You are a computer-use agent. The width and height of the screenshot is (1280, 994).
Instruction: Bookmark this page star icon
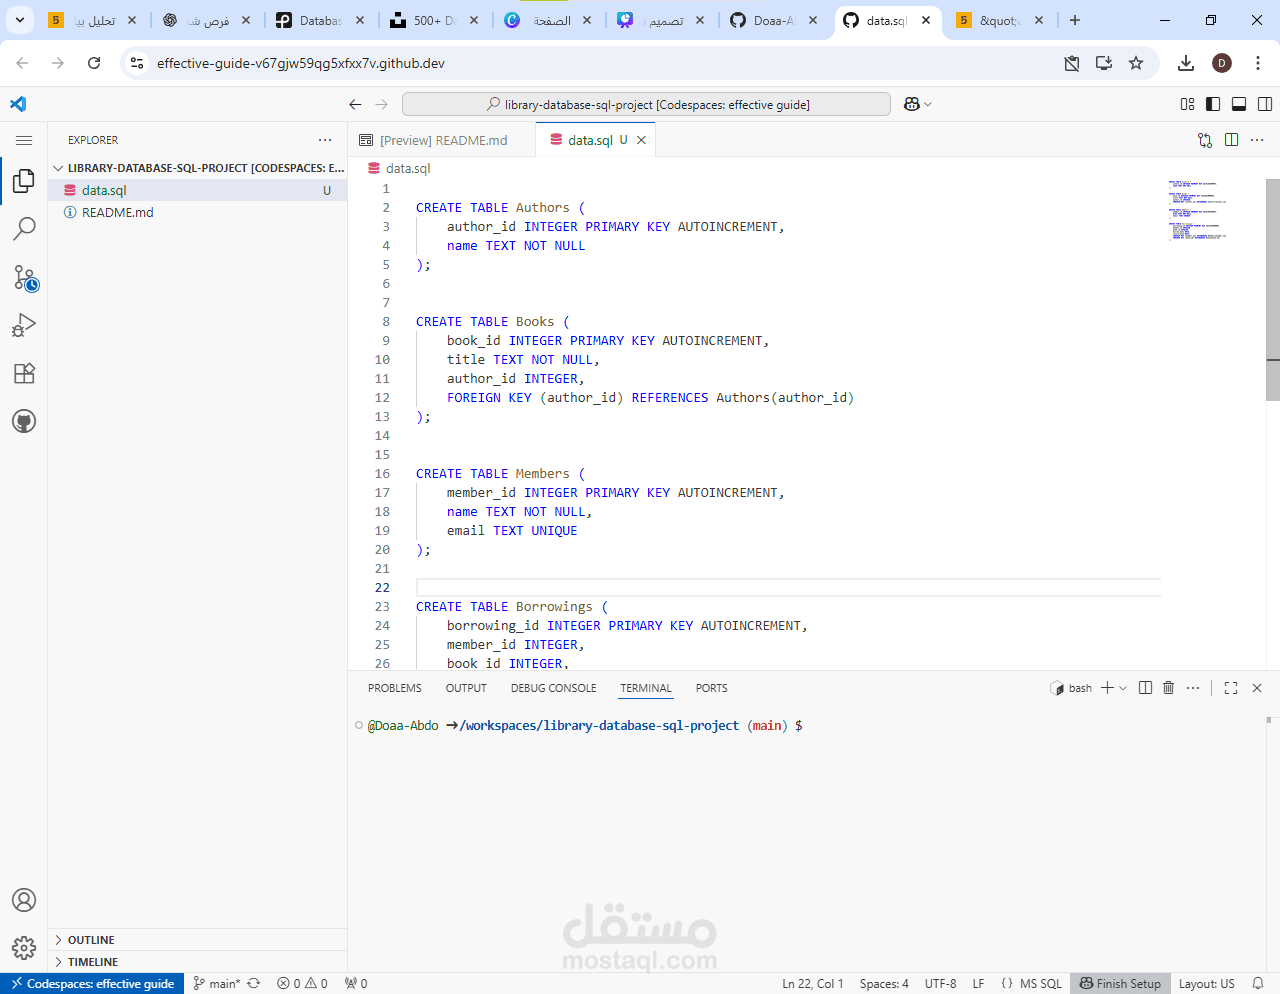(1136, 63)
